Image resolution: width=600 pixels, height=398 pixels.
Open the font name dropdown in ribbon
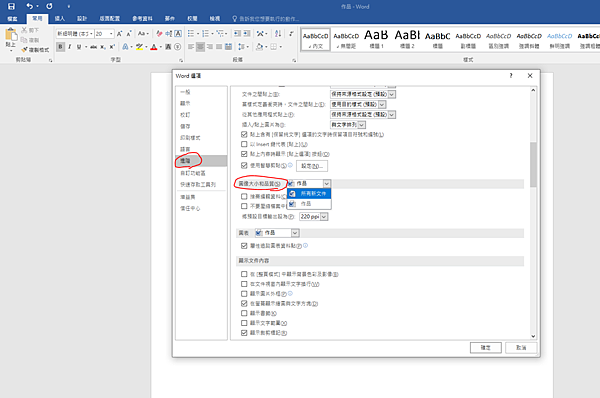click(x=91, y=34)
